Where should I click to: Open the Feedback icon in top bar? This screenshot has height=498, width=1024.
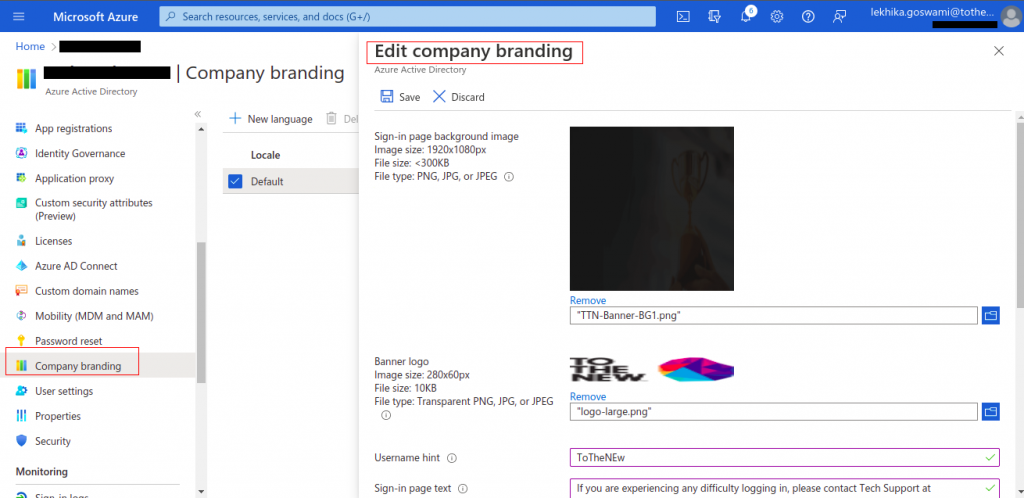840,16
